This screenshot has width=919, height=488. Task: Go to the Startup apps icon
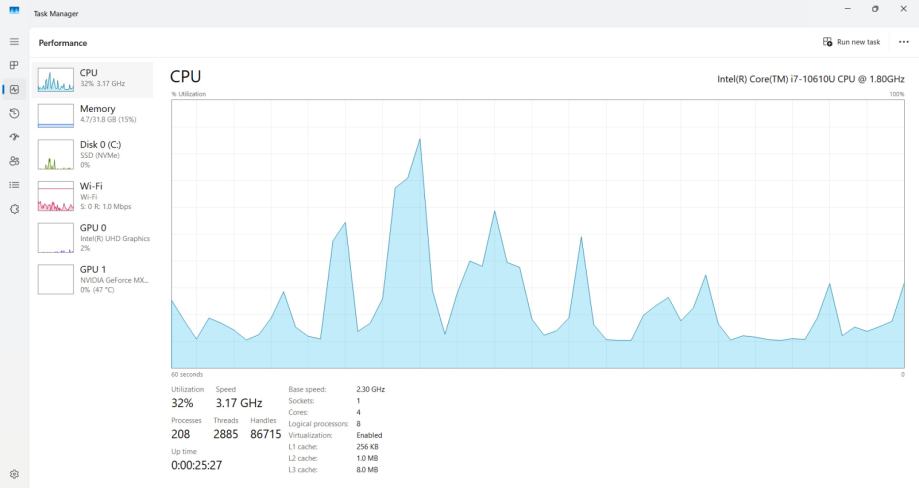14,137
